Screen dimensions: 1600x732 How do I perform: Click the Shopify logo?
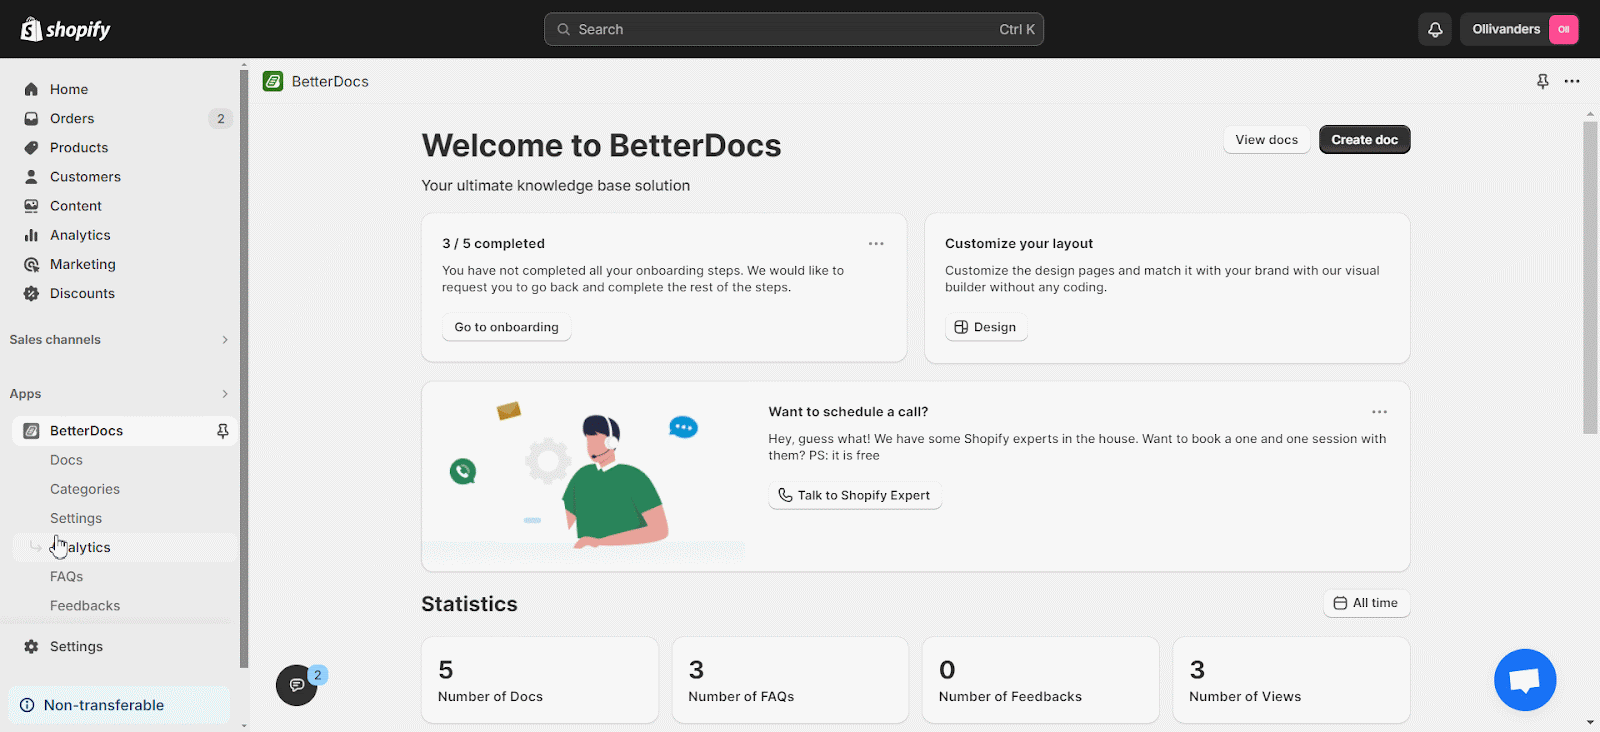point(66,29)
